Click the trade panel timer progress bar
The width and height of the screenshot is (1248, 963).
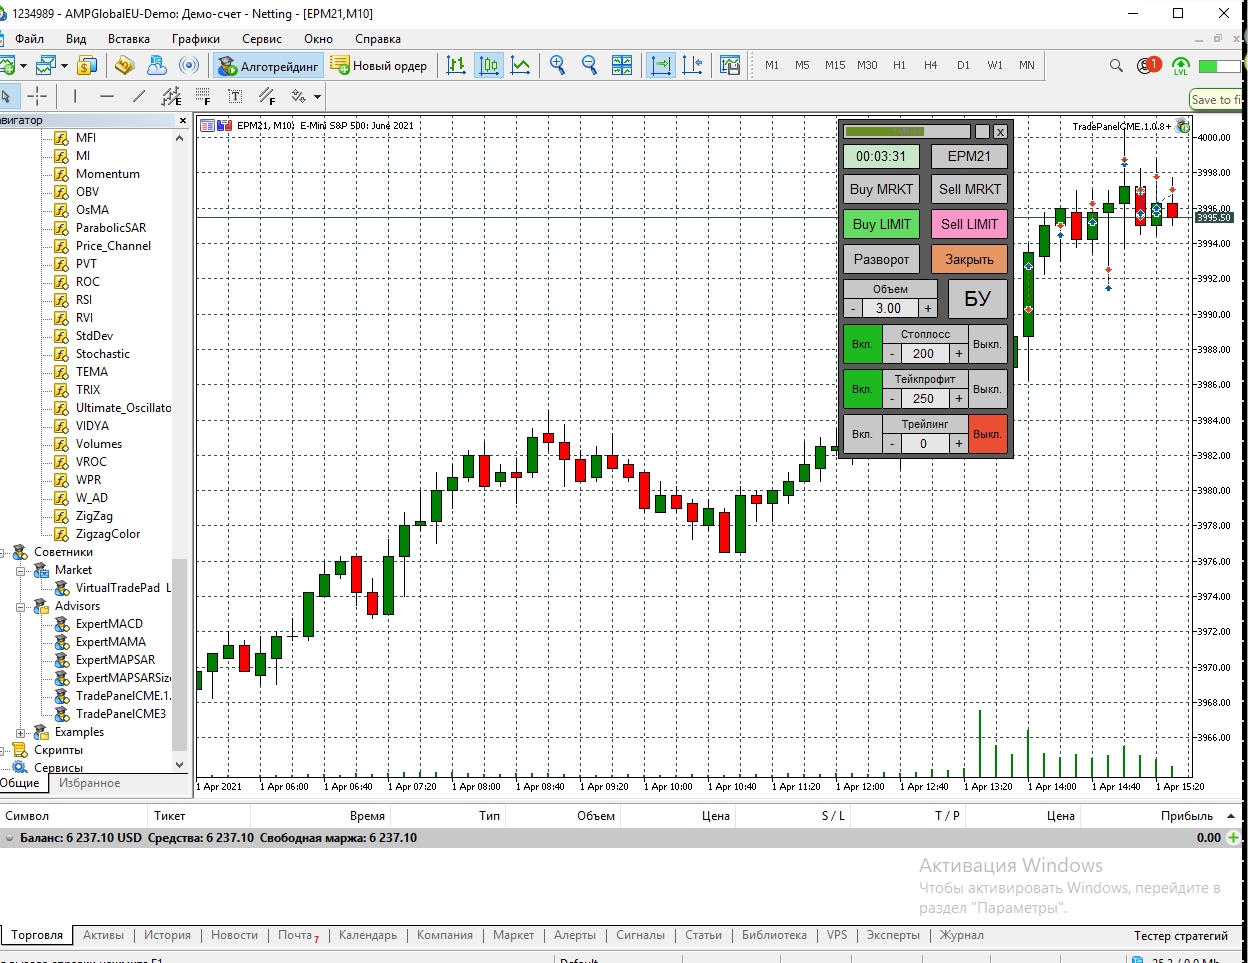tap(907, 131)
